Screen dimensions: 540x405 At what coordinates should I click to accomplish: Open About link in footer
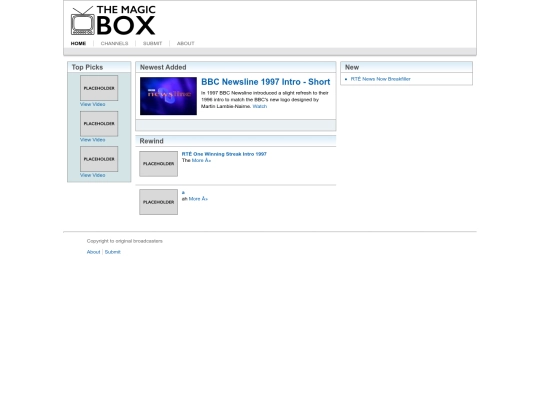click(93, 252)
